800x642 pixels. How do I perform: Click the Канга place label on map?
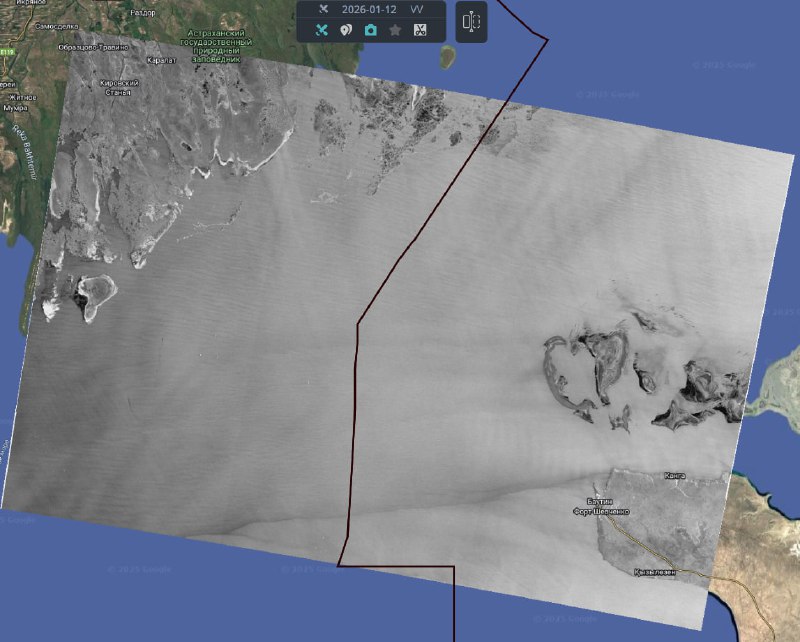click(x=674, y=476)
